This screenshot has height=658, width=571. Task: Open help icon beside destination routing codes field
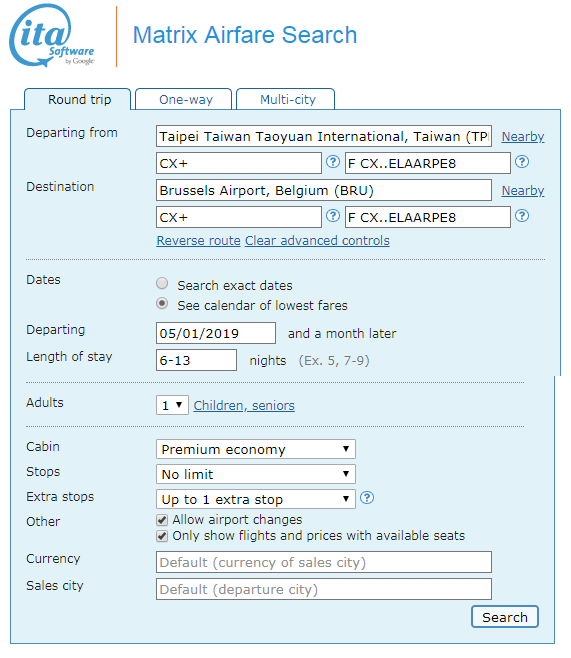pos(333,216)
